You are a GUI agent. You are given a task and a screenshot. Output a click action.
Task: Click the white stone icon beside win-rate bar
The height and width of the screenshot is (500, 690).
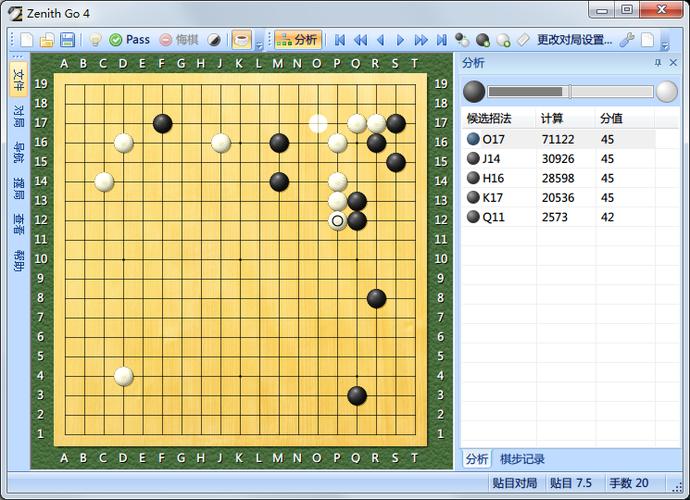[x=666, y=92]
